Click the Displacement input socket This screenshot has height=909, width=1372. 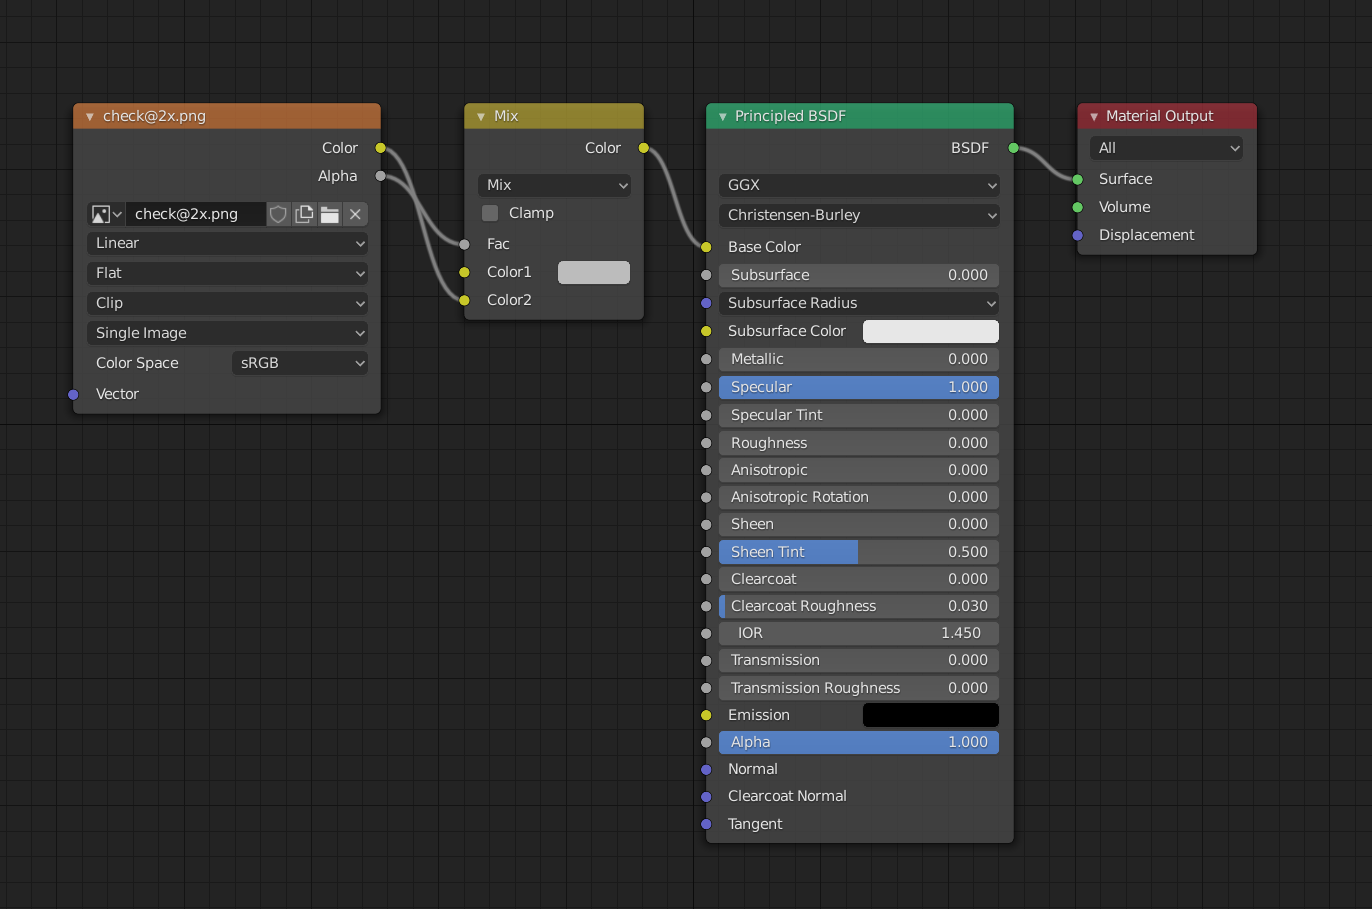click(x=1077, y=235)
